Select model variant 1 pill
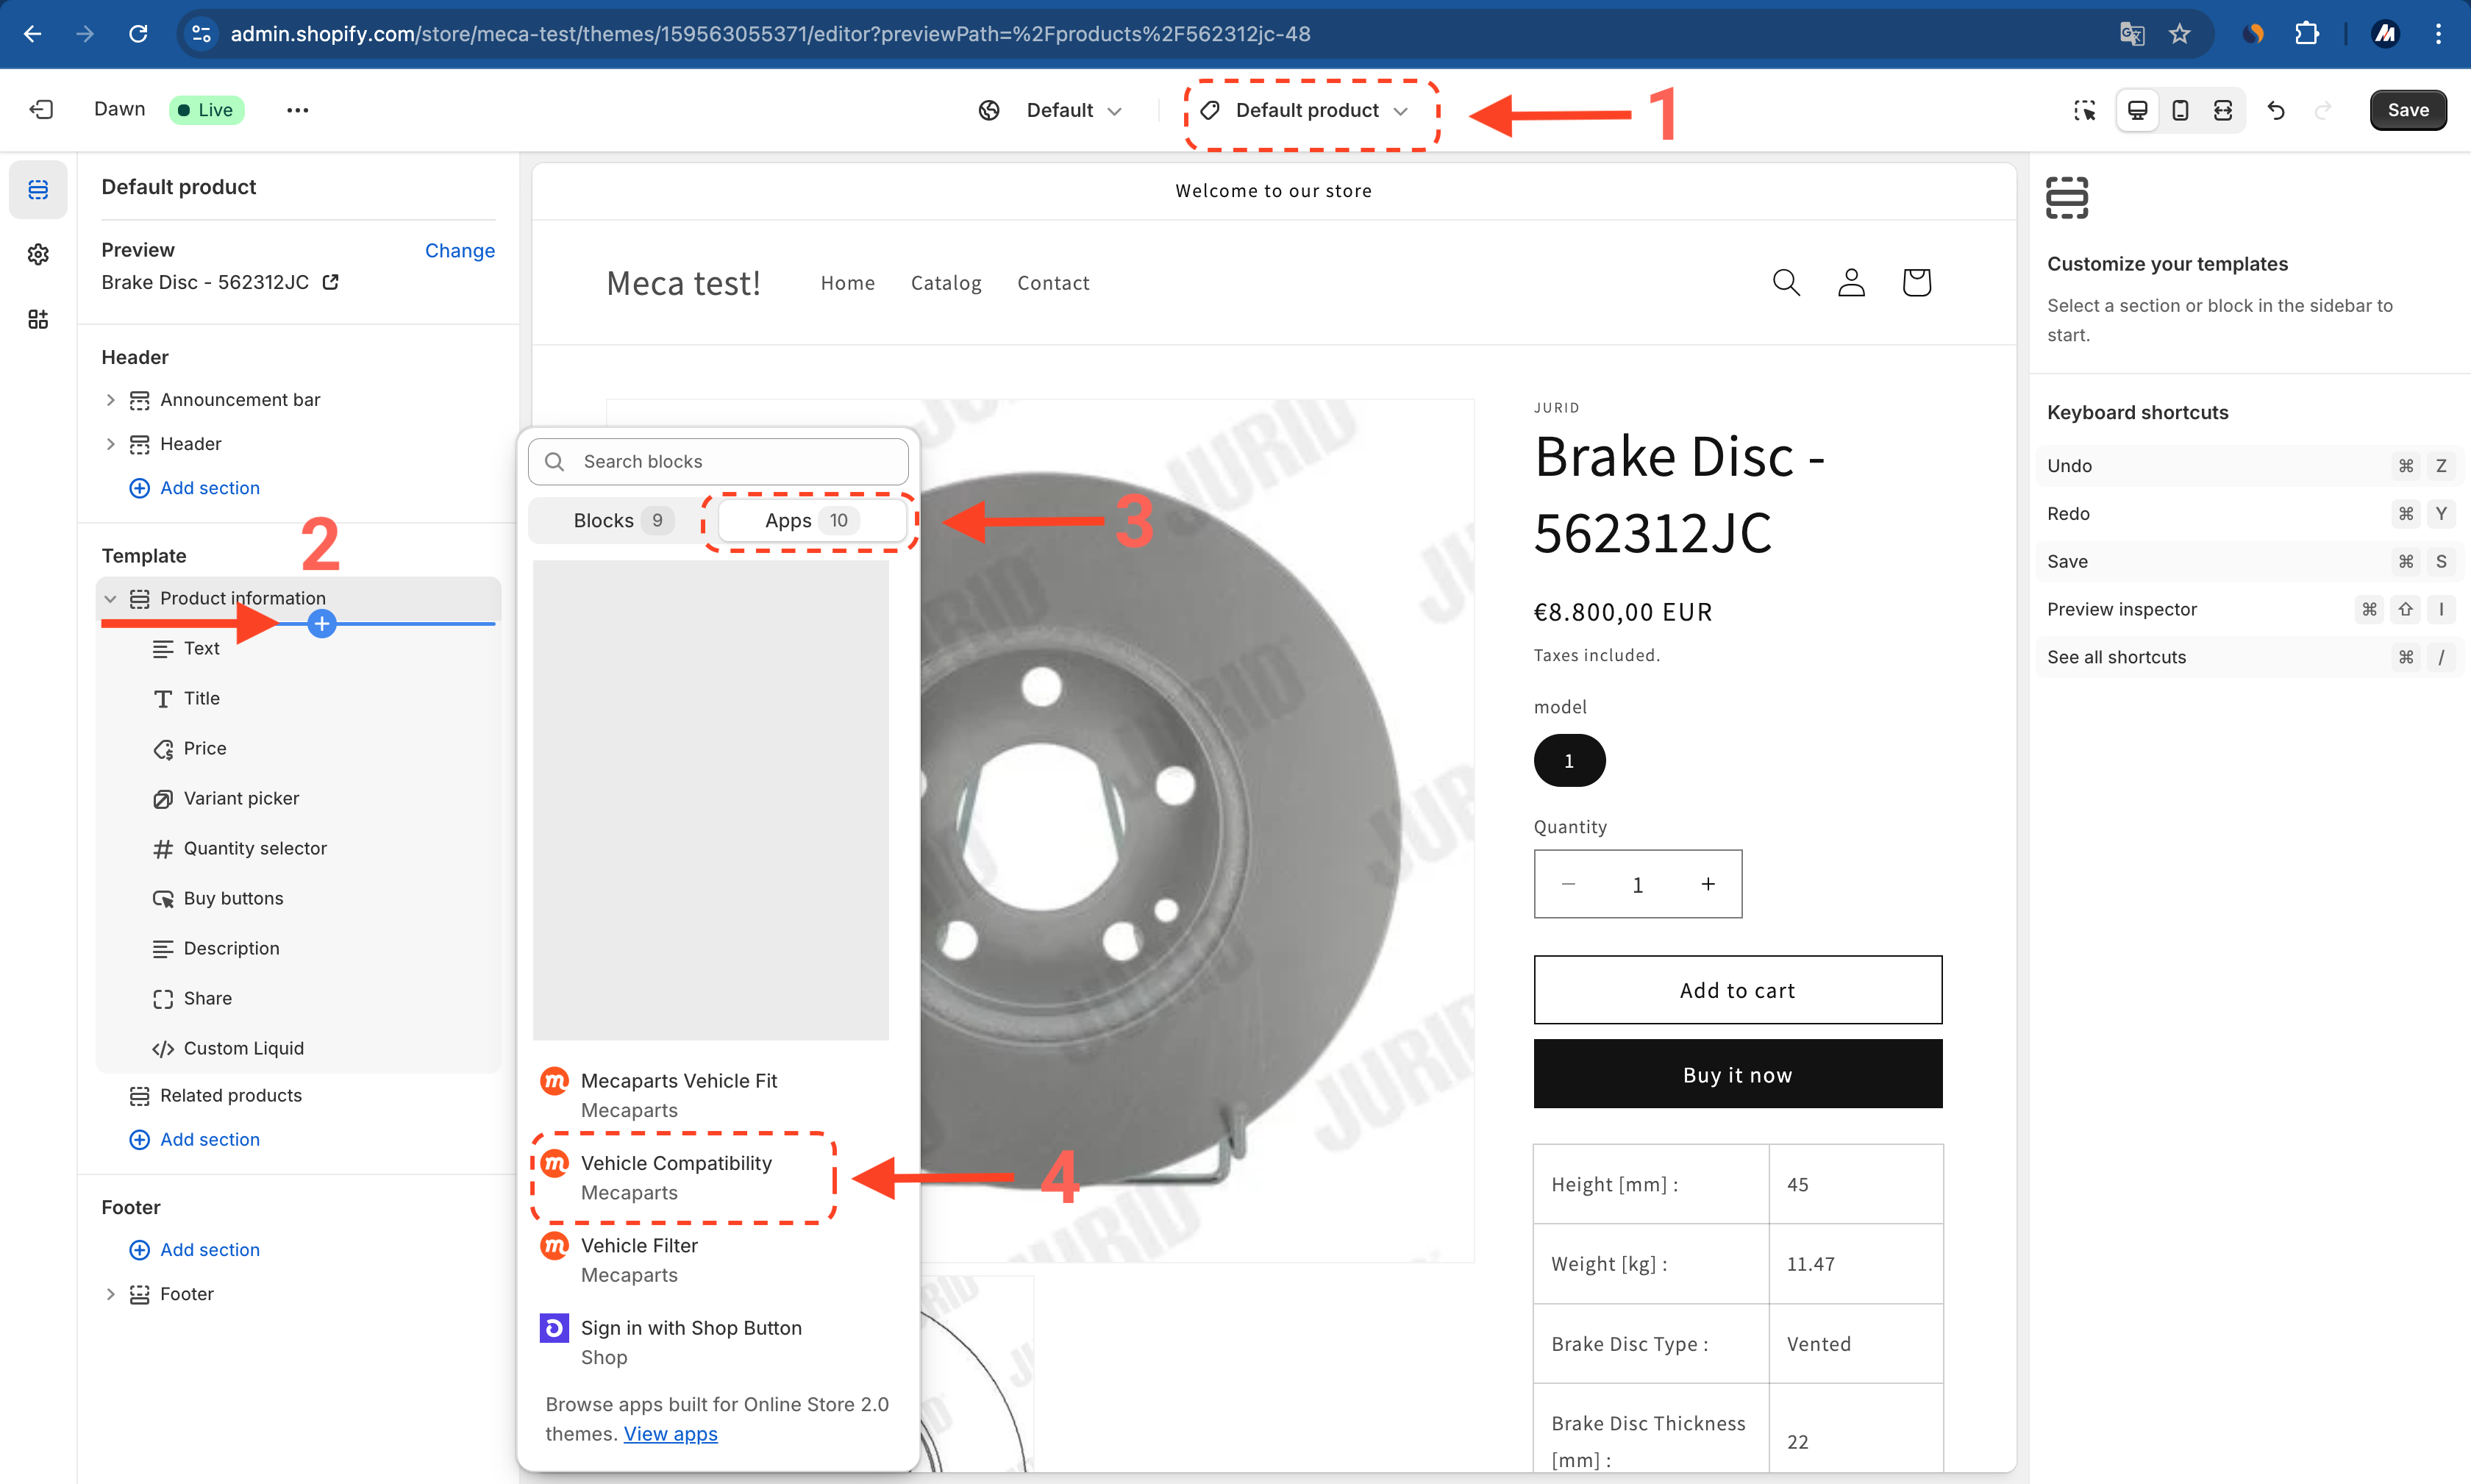 click(x=1569, y=761)
